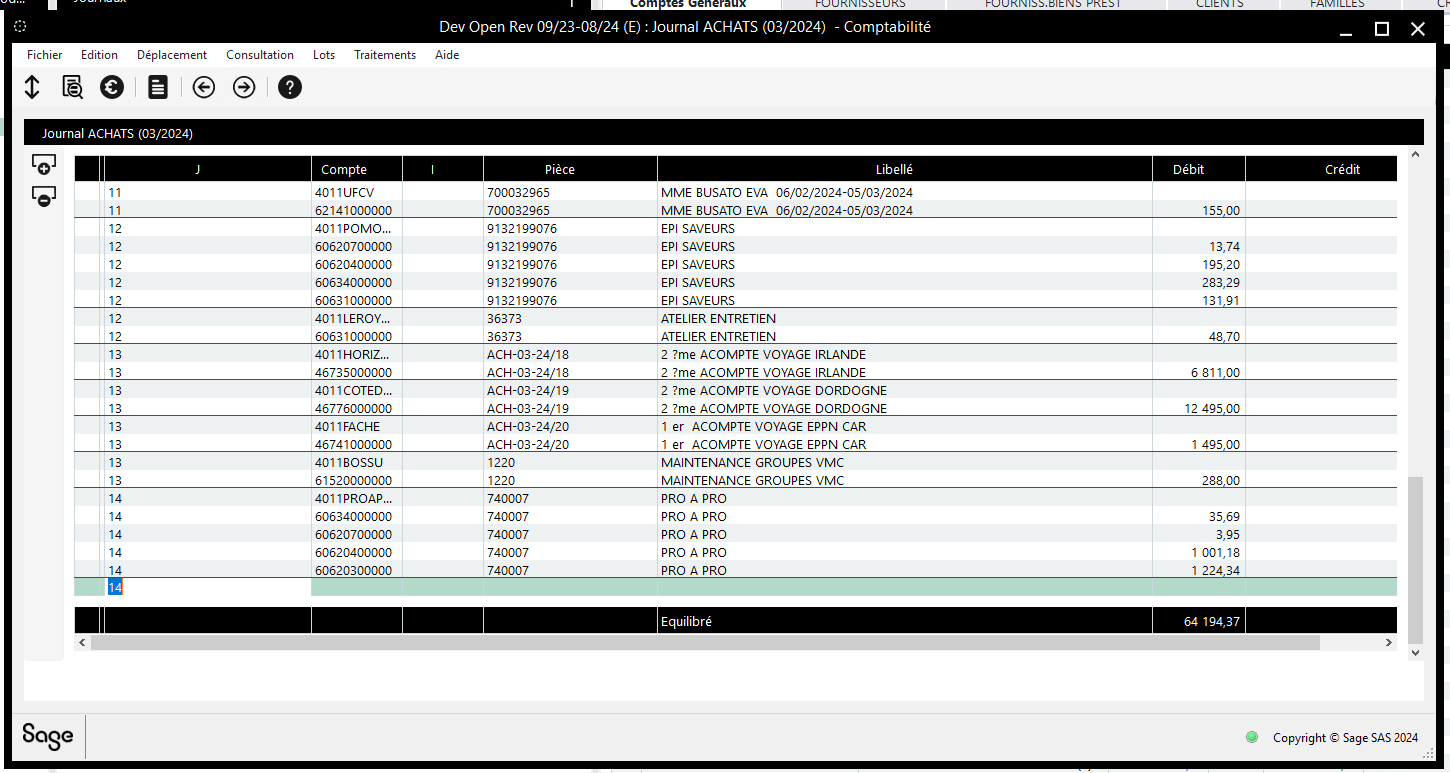
Task: Open the Traitements menu
Action: click(385, 55)
